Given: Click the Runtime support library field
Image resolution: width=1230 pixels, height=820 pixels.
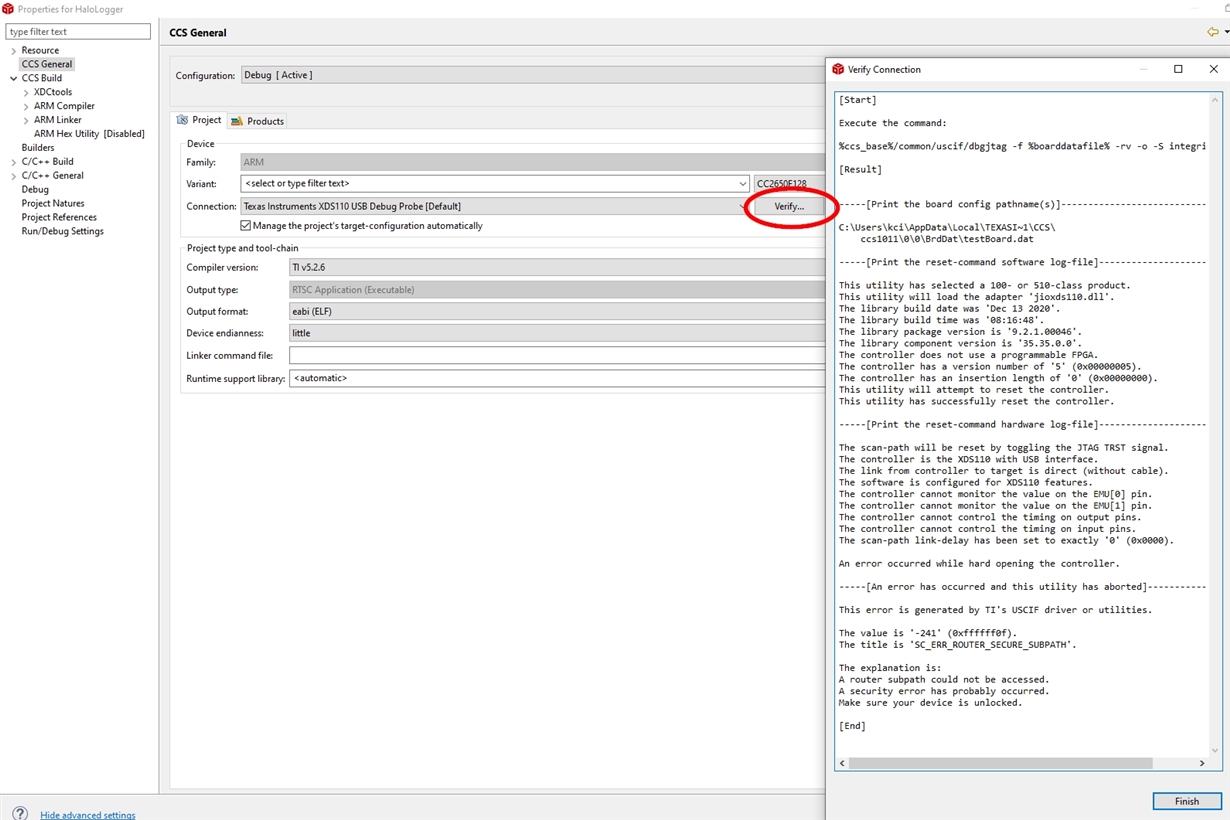Looking at the screenshot, I should click(x=557, y=378).
